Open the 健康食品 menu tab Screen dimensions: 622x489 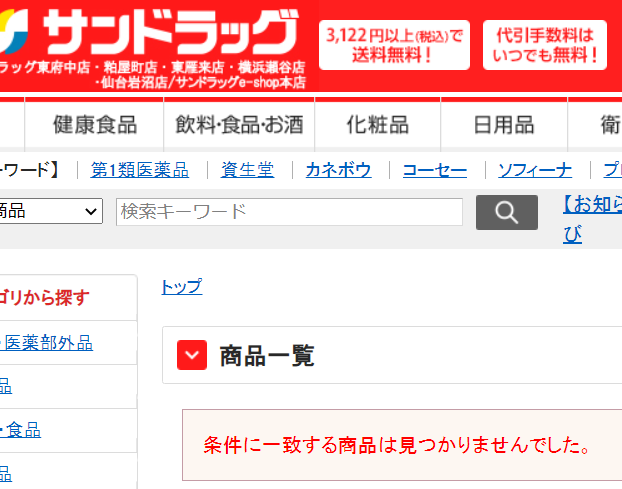click(94, 125)
